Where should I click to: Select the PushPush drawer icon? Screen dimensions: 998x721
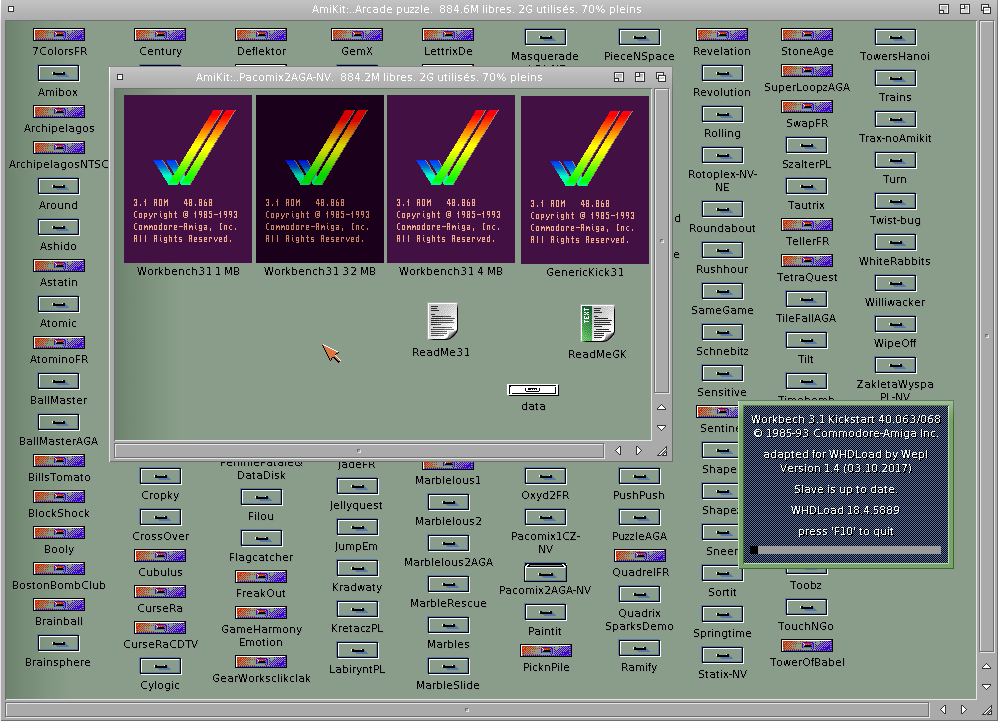coord(639,477)
